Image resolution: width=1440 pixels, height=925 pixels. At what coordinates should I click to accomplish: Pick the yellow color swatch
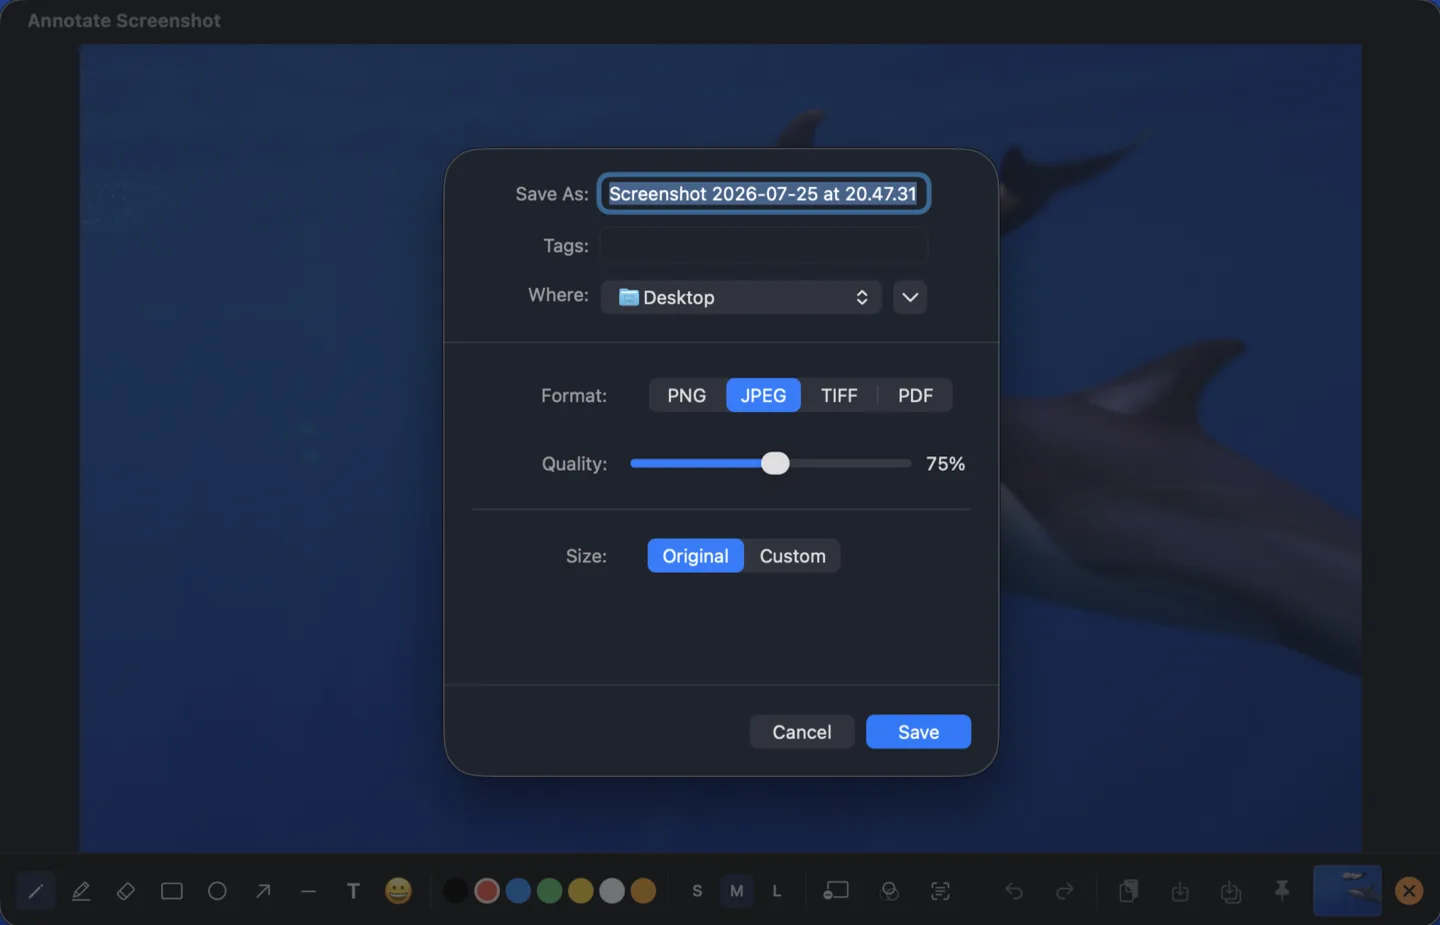[581, 890]
